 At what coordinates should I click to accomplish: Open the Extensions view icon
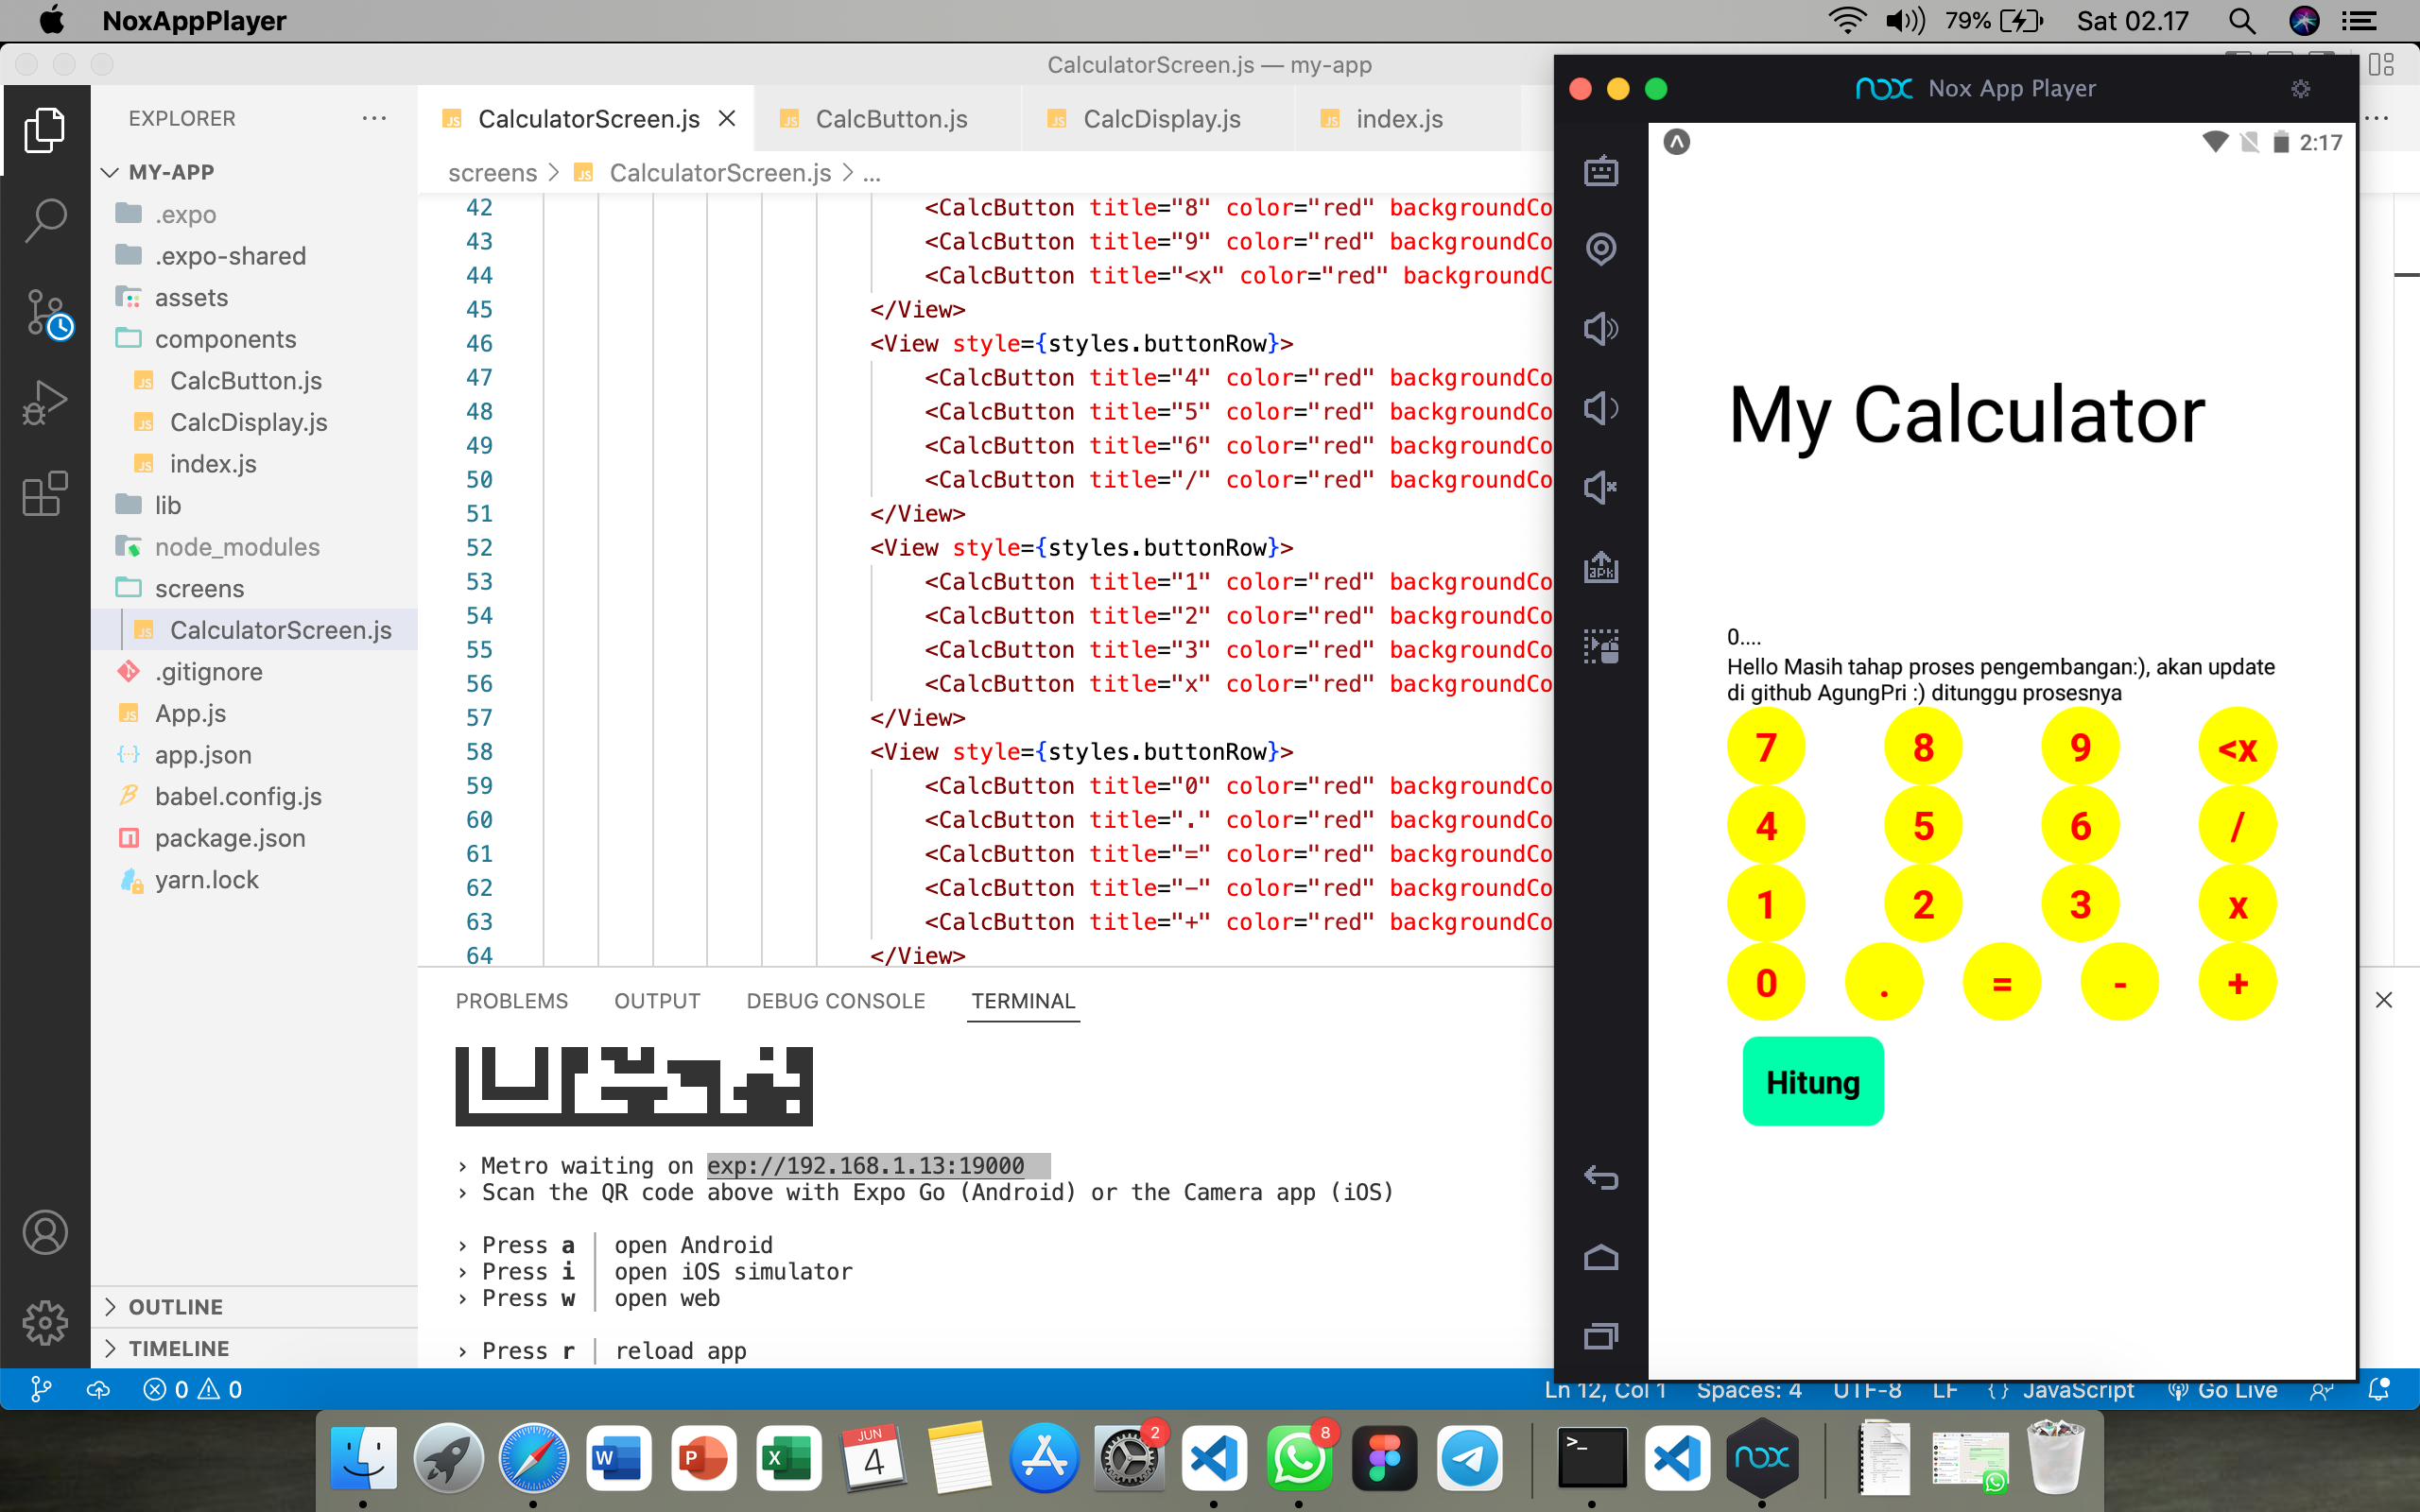pyautogui.click(x=45, y=494)
